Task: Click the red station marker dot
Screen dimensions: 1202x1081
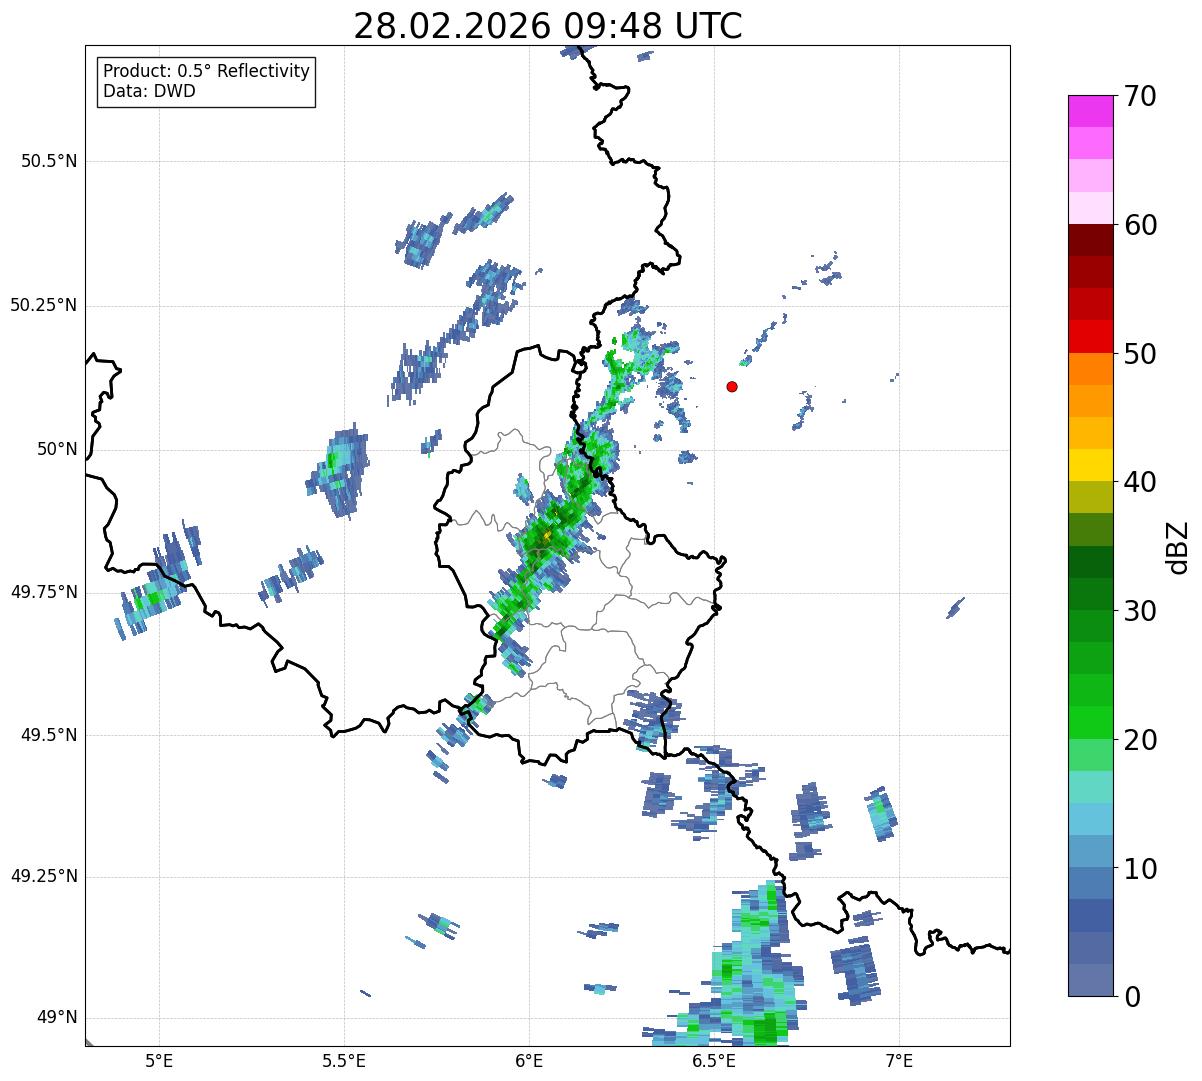Action: (x=732, y=386)
